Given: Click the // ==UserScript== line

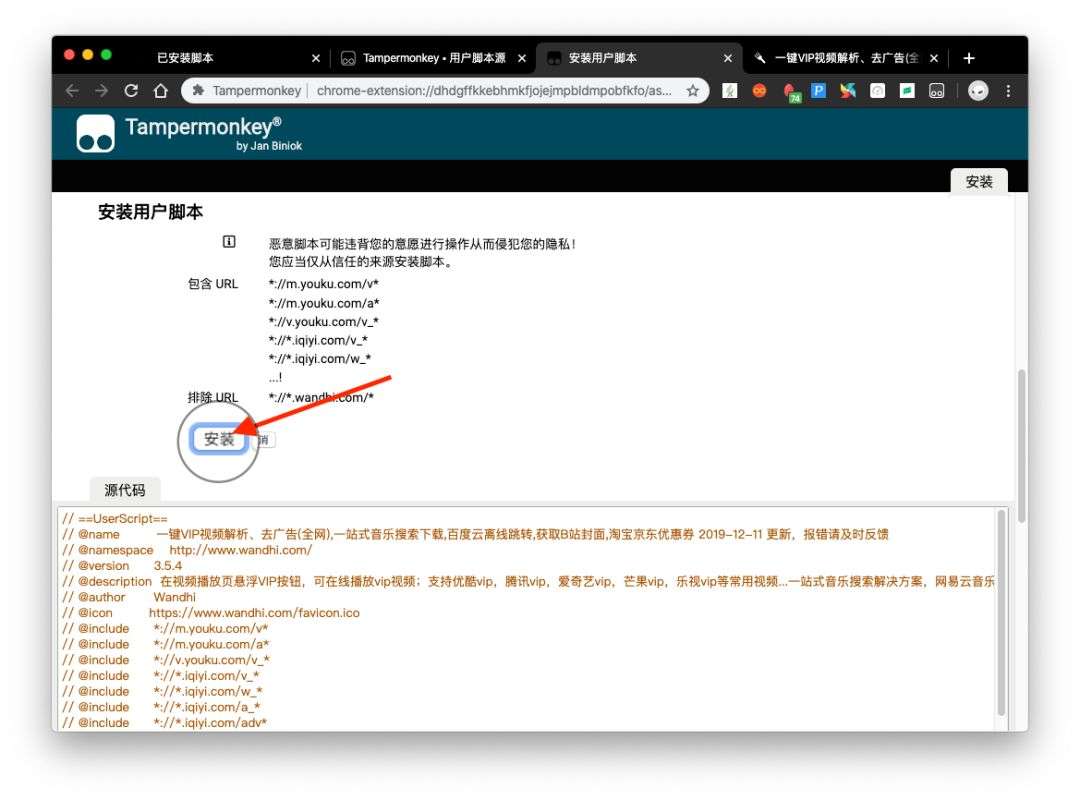Looking at the screenshot, I should [114, 519].
